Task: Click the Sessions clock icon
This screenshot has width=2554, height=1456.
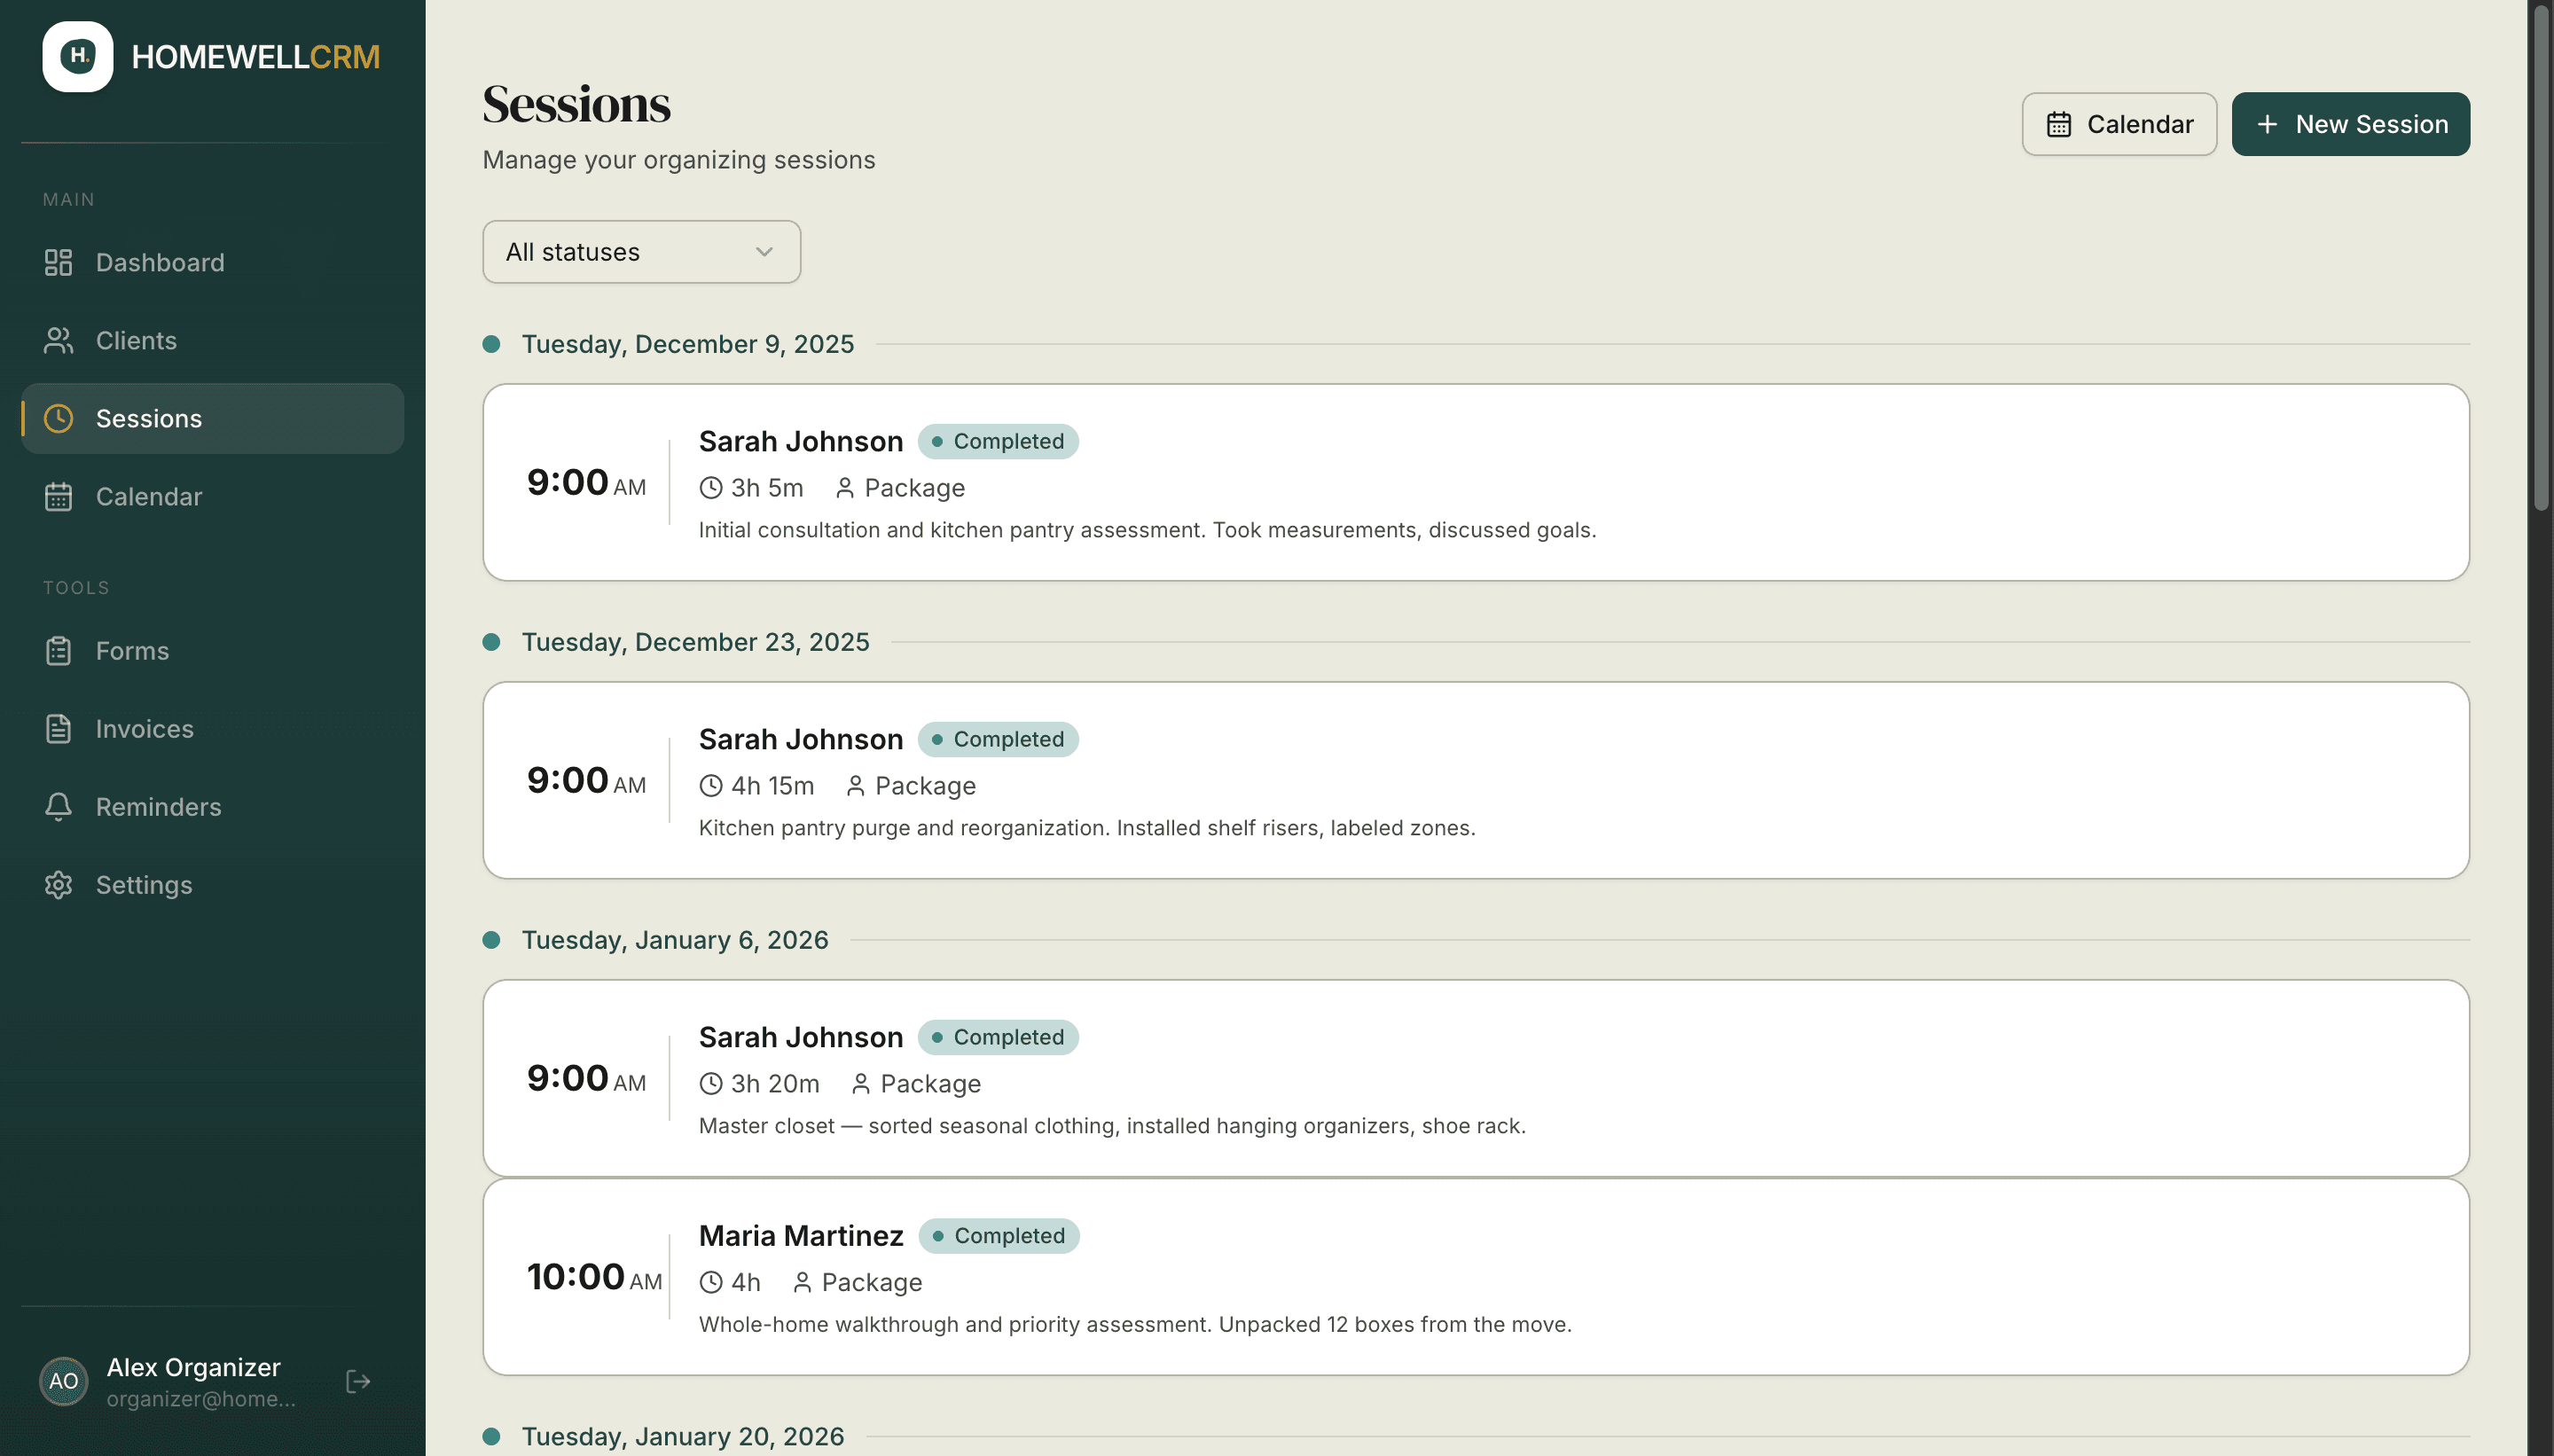Action: click(x=58, y=418)
